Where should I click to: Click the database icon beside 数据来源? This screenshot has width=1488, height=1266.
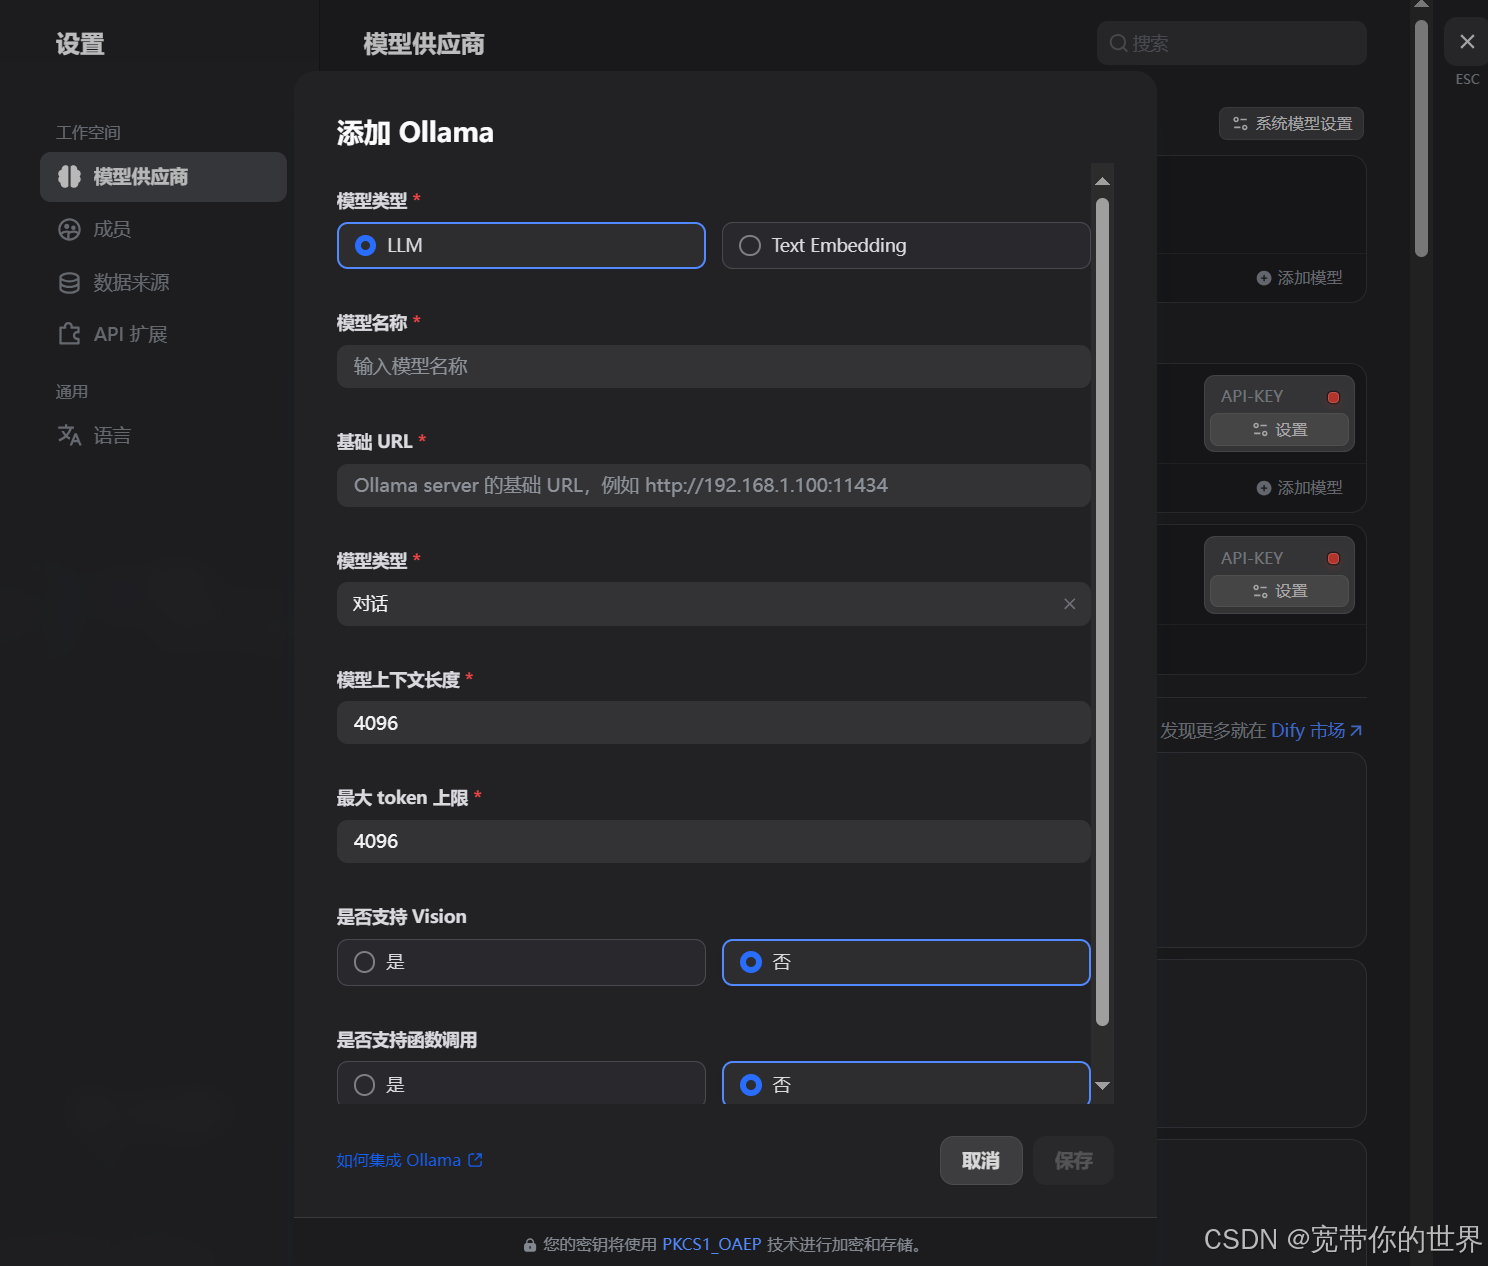click(x=69, y=283)
